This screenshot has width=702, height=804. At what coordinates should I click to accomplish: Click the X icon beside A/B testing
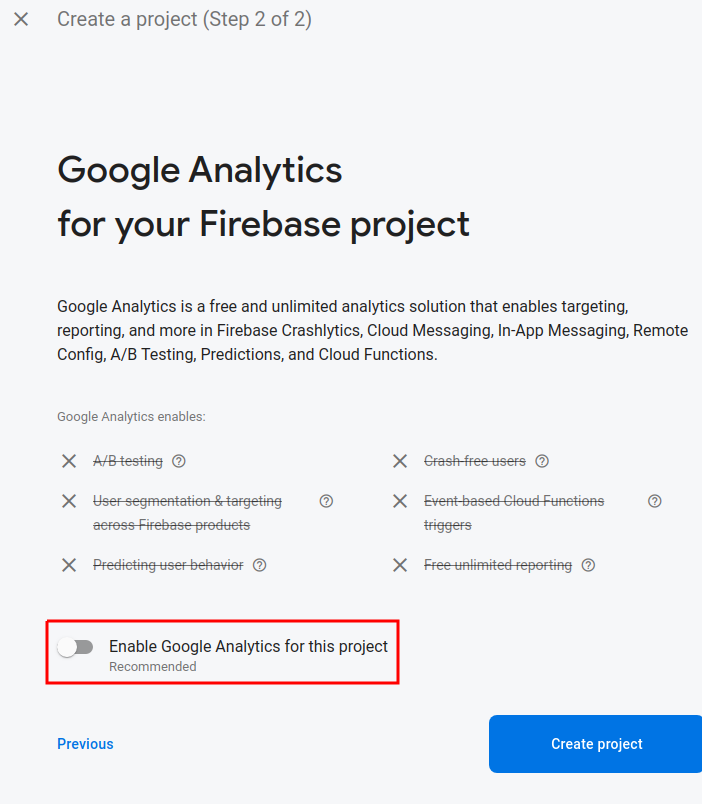69,461
